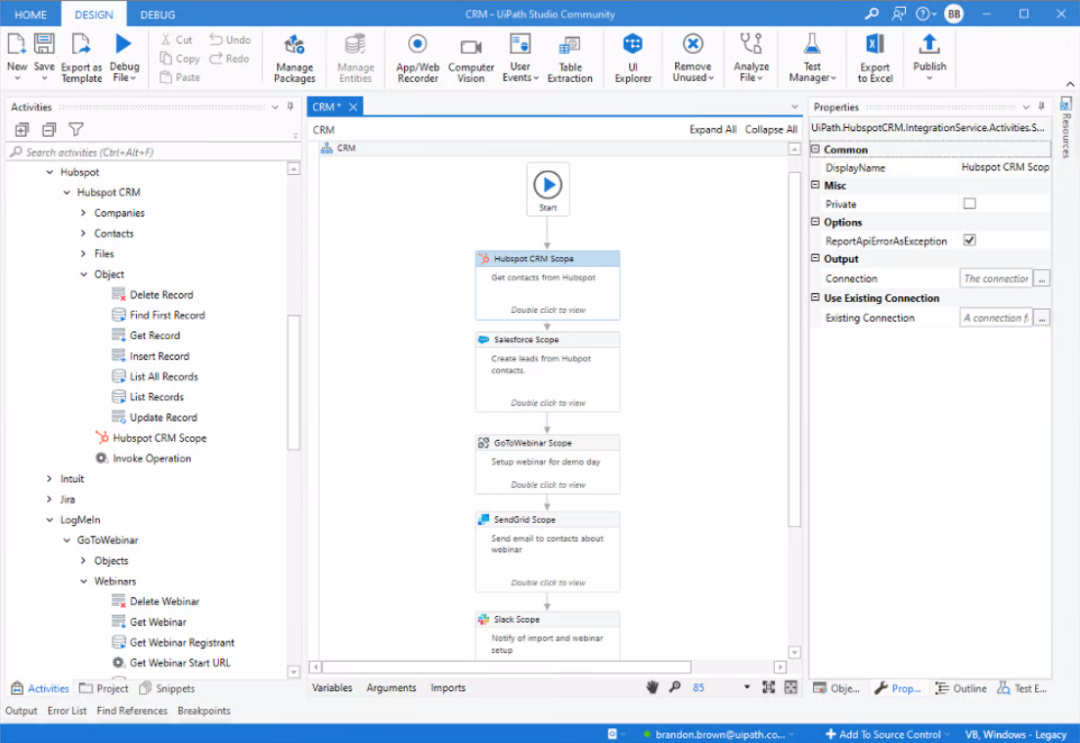Expand the Jira tree node
Screen dimensions: 1080x743
(x=49, y=499)
